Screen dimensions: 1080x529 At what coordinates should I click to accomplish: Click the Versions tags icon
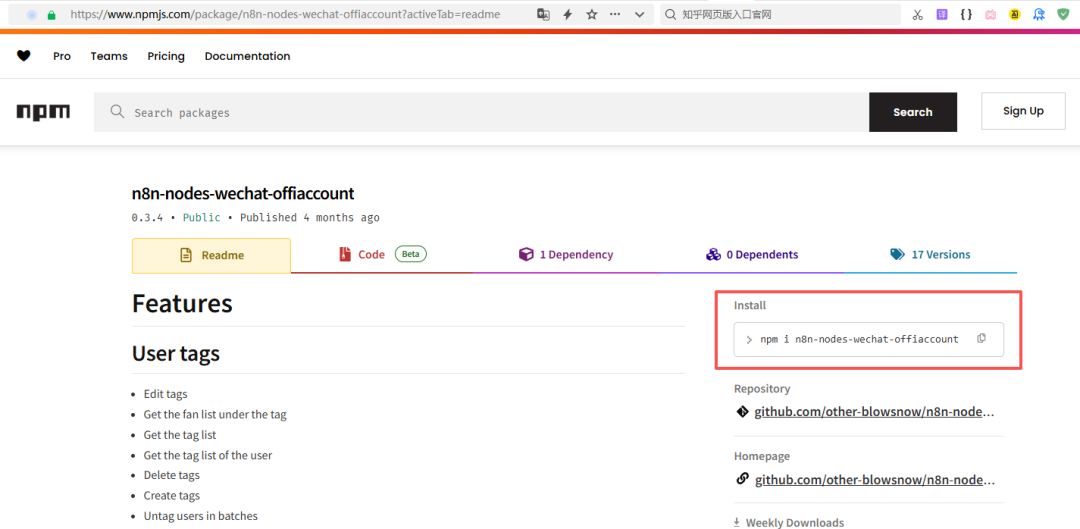[x=897, y=254]
